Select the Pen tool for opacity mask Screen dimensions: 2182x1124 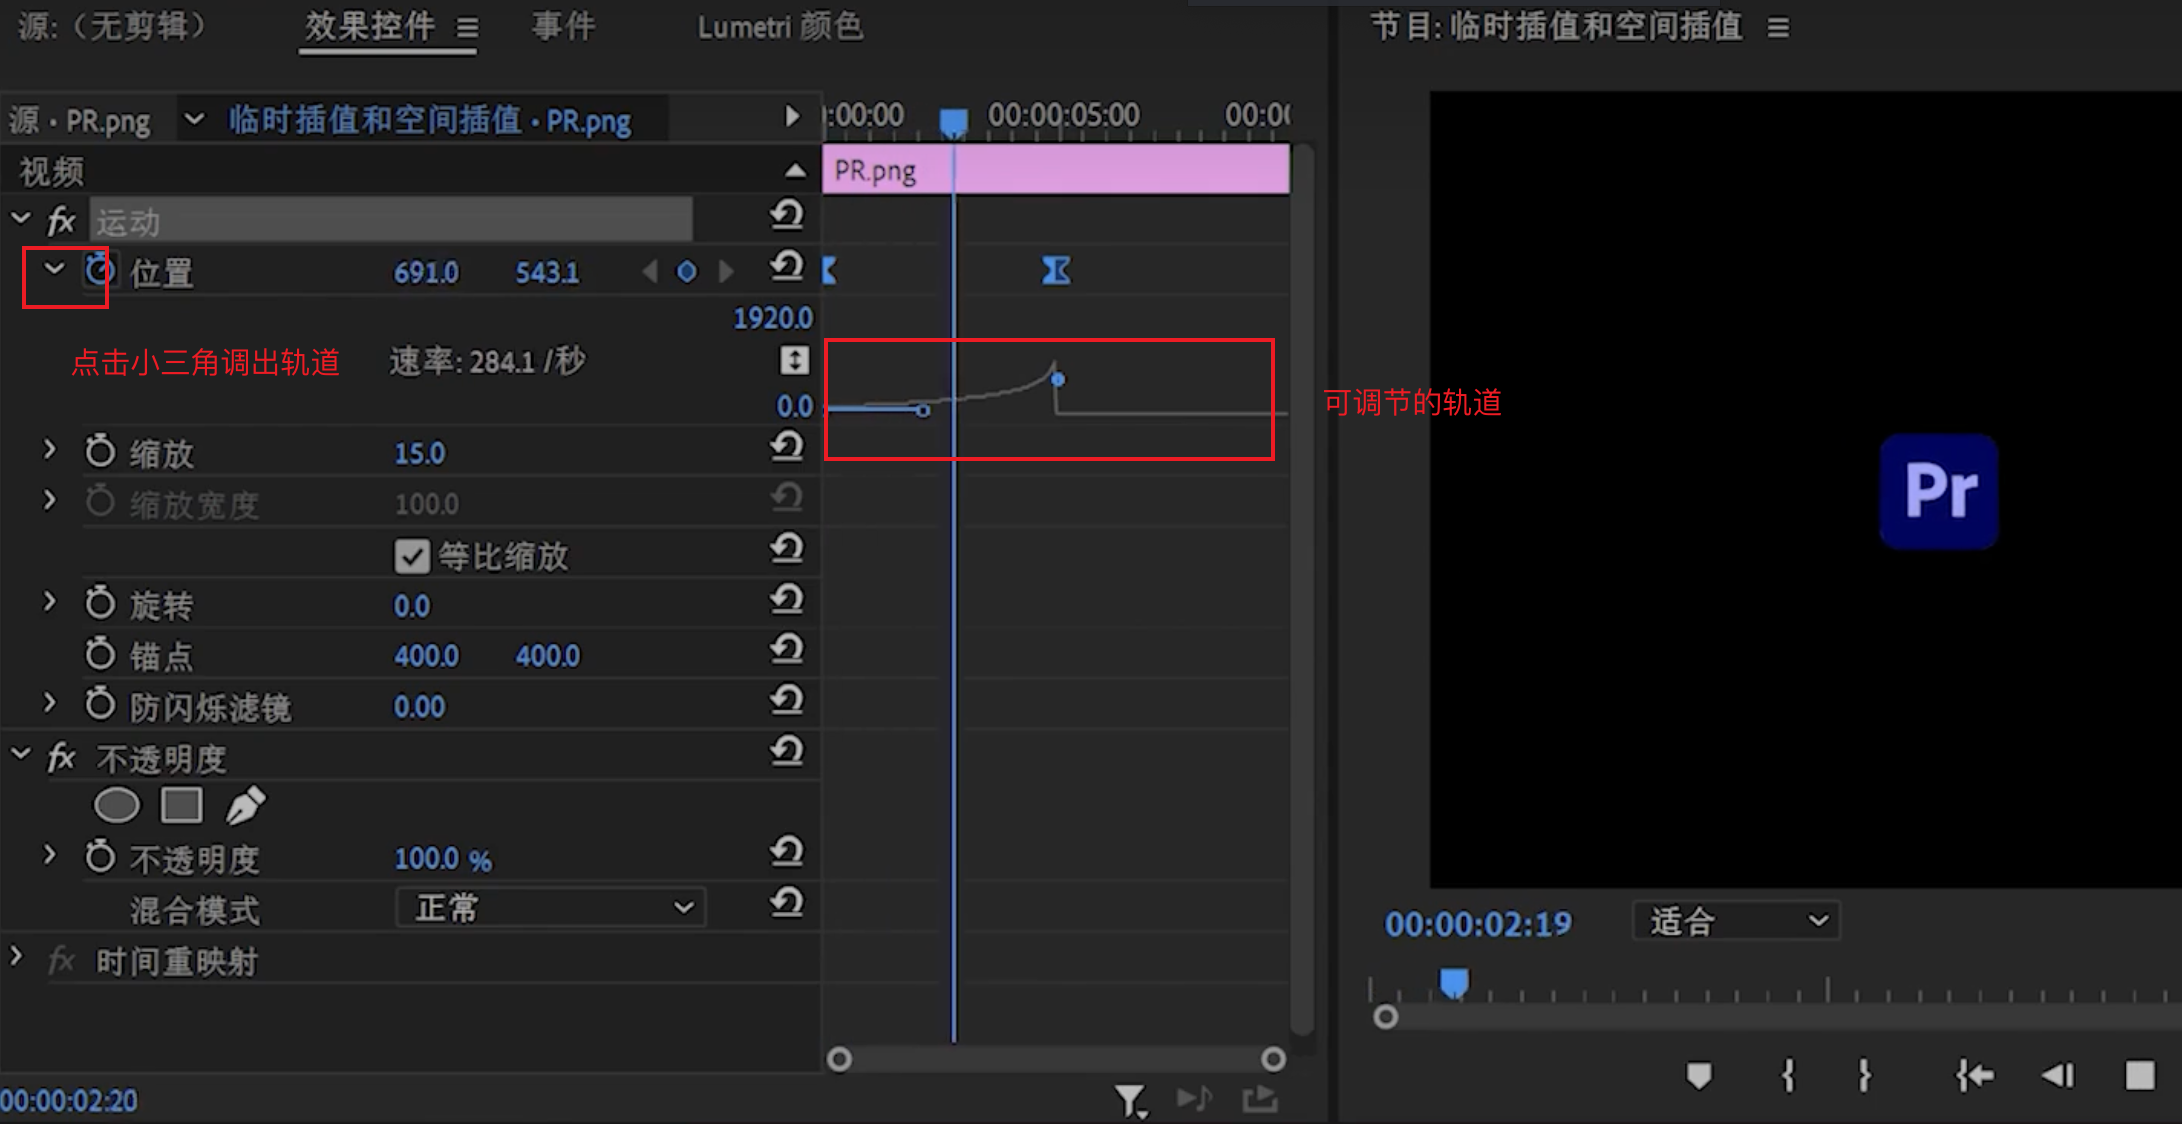pyautogui.click(x=245, y=804)
